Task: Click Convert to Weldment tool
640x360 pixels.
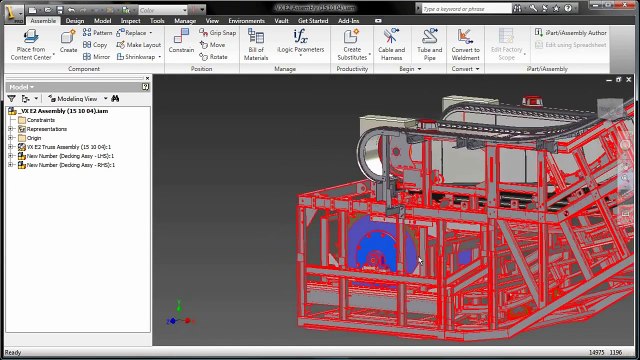Action: pos(465,44)
